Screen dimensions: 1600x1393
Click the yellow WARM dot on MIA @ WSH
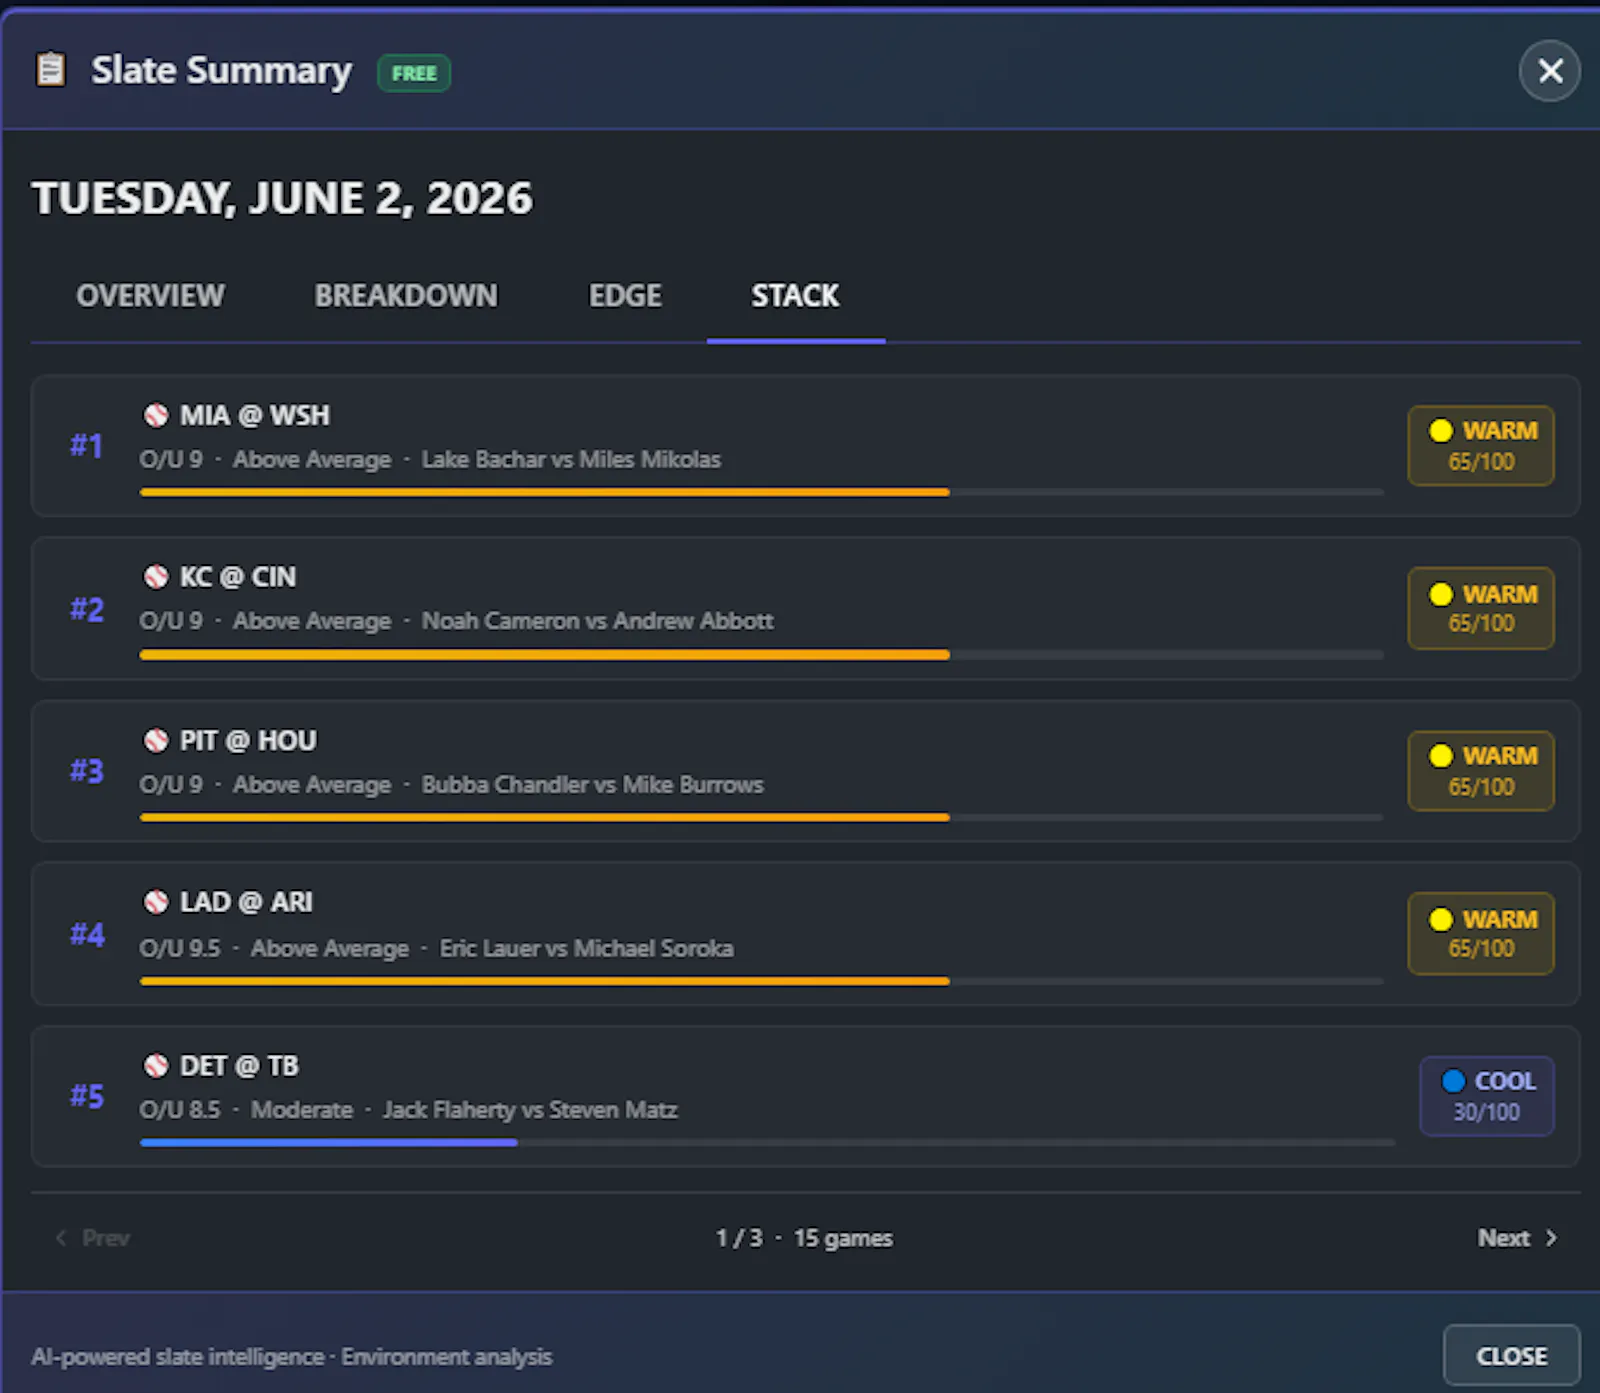pyautogui.click(x=1441, y=431)
